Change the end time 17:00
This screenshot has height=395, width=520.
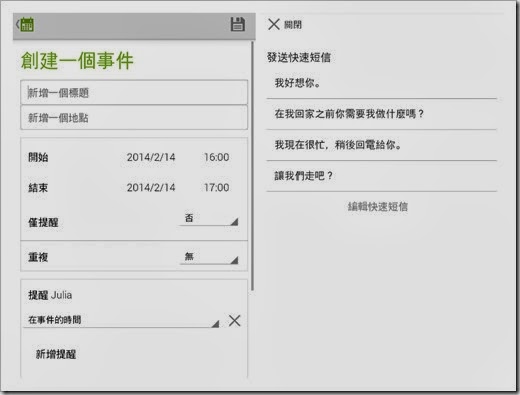pos(217,188)
